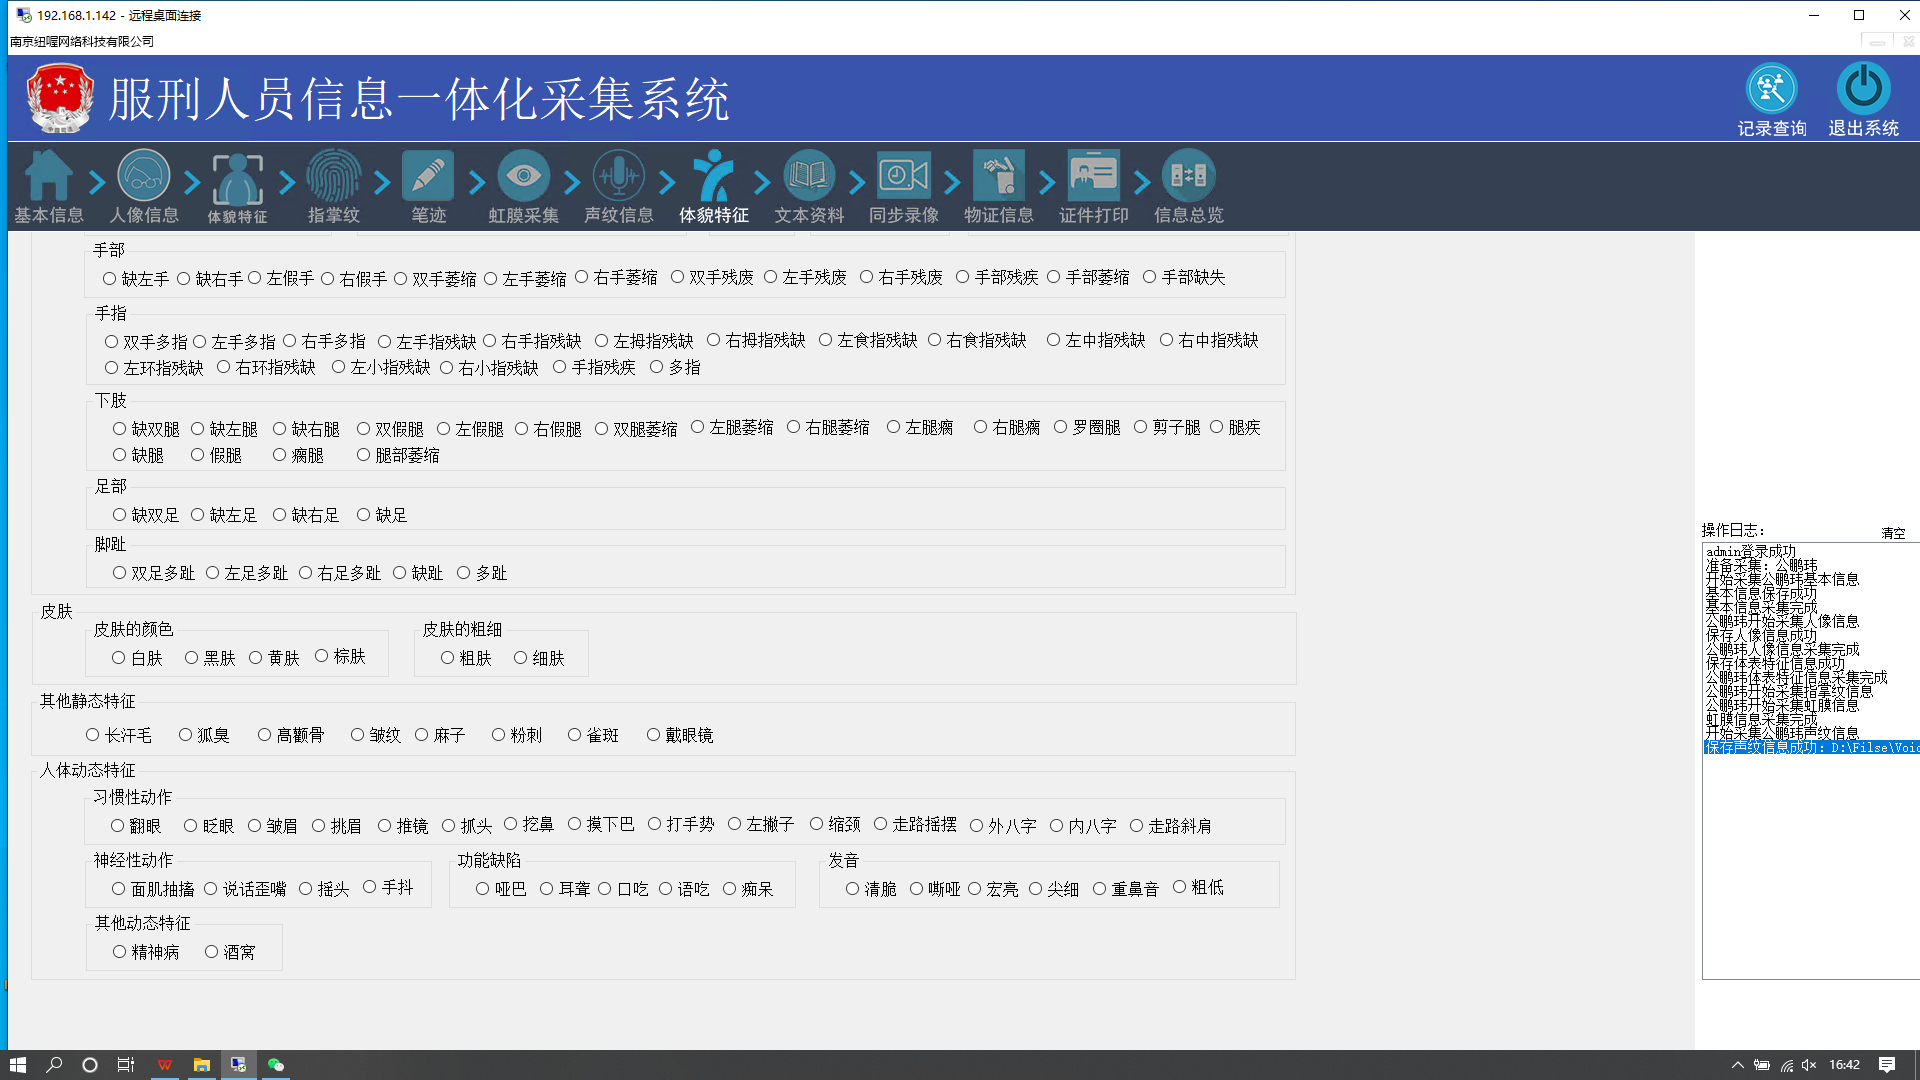Open WeChat from the Windows taskbar

click(x=276, y=1065)
